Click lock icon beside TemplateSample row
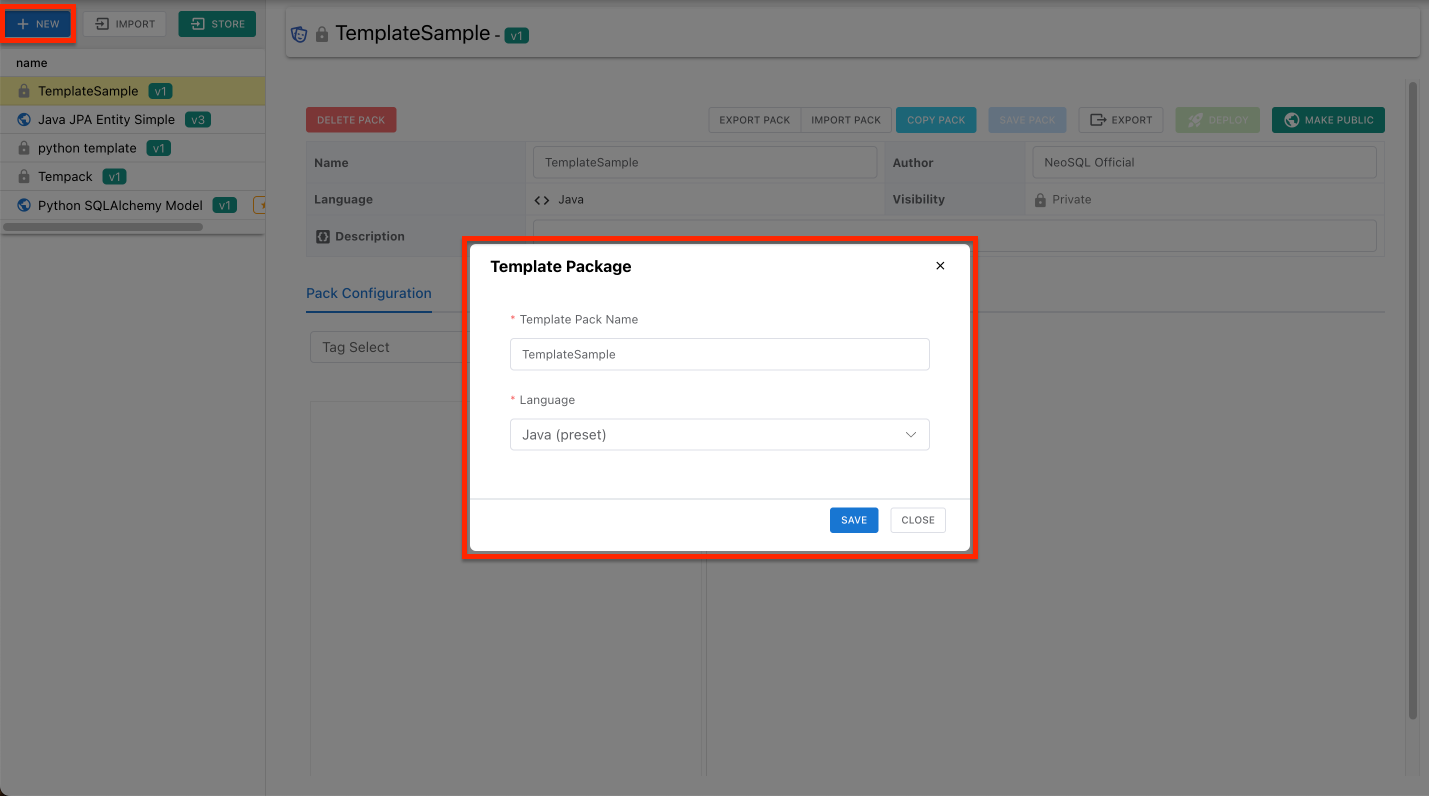The height and width of the screenshot is (799, 1429). click(24, 91)
